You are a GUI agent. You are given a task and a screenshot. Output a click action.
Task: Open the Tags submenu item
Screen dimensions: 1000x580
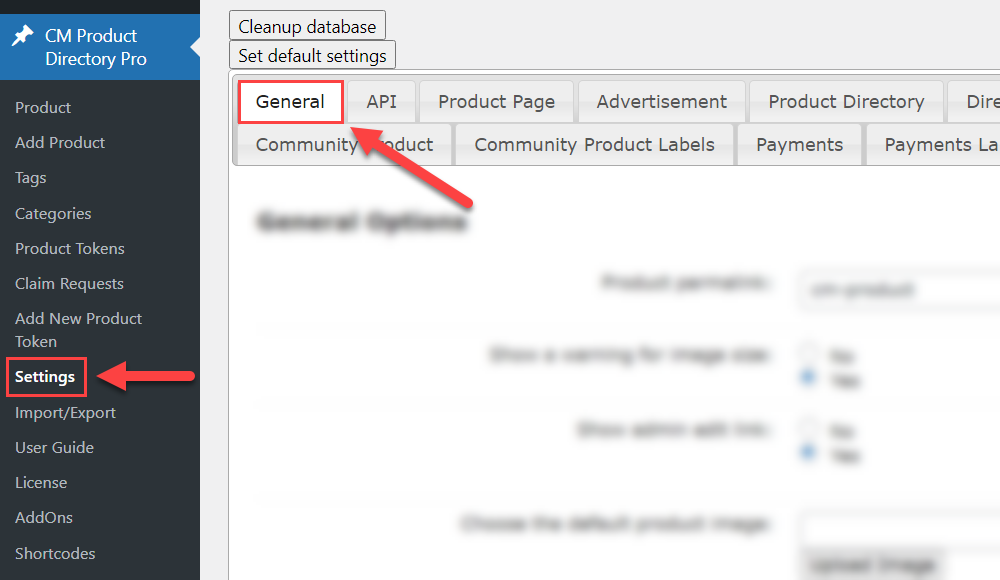coord(31,178)
